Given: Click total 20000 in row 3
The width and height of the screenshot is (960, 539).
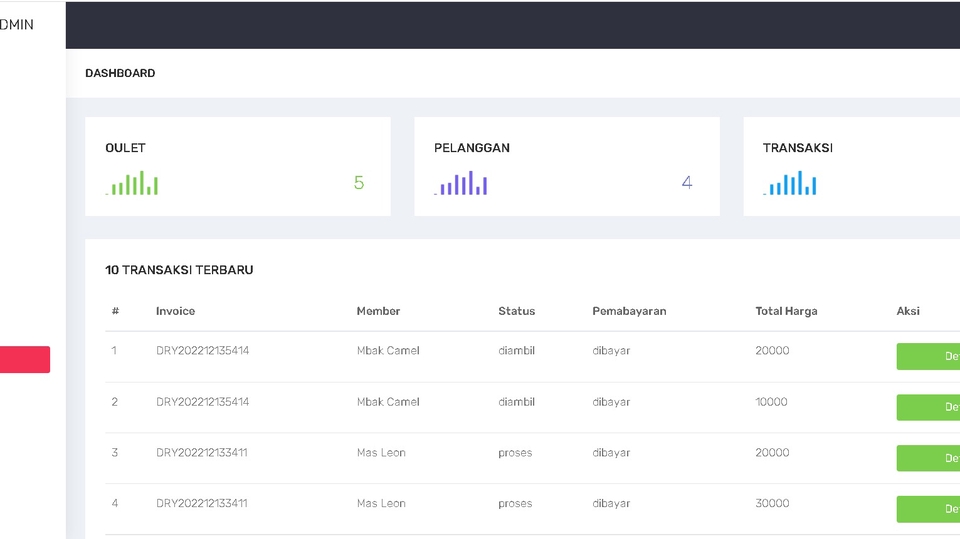Looking at the screenshot, I should point(772,453).
